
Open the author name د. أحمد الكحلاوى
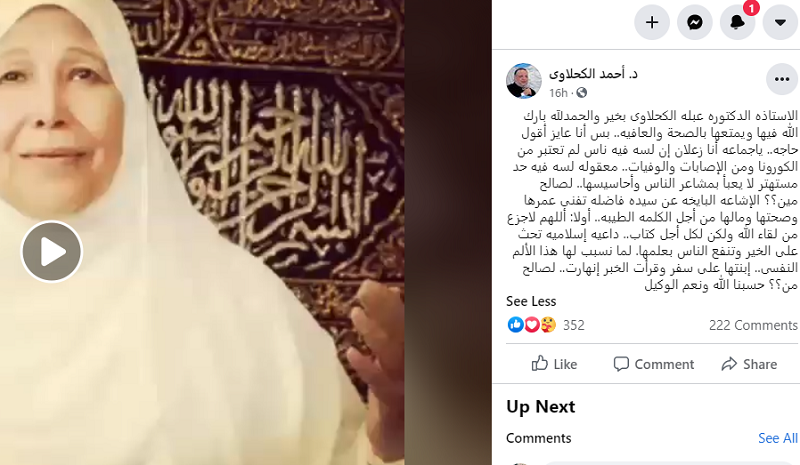593,74
